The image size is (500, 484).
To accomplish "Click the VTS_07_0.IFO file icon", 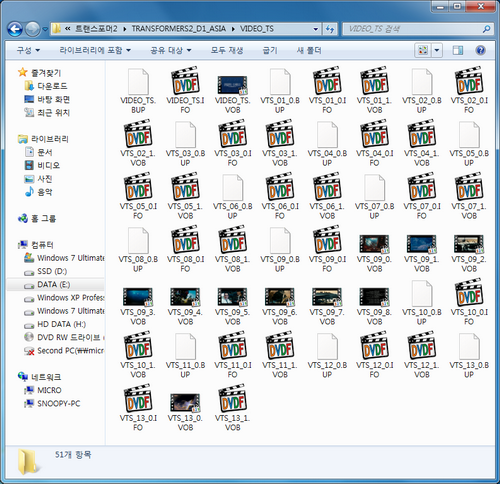I will (x=422, y=187).
